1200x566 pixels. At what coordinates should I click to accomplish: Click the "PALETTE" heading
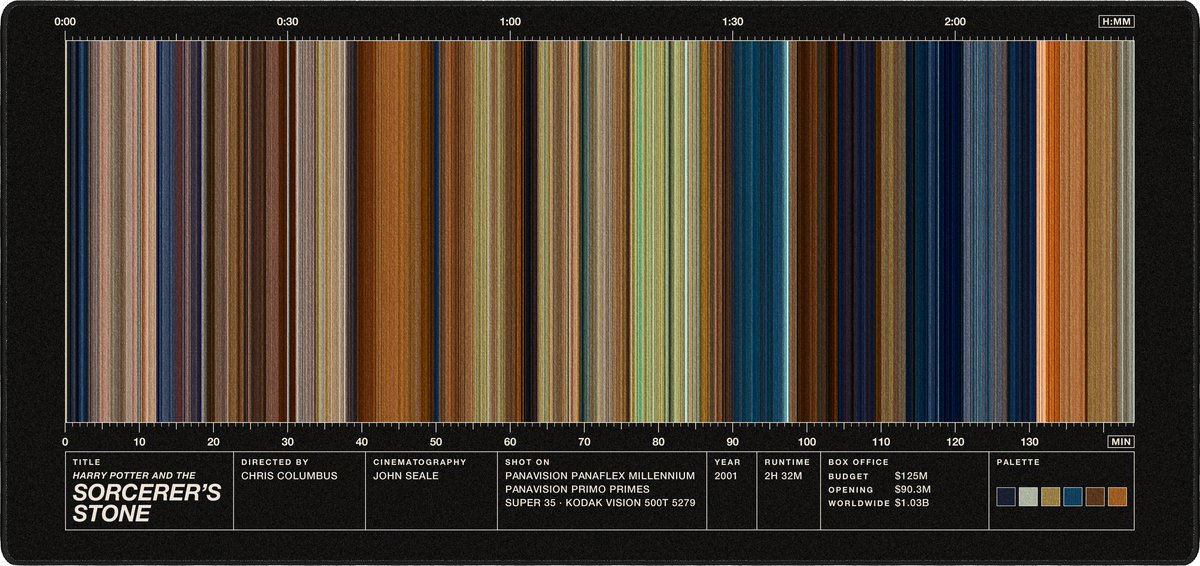pyautogui.click(x=1018, y=463)
